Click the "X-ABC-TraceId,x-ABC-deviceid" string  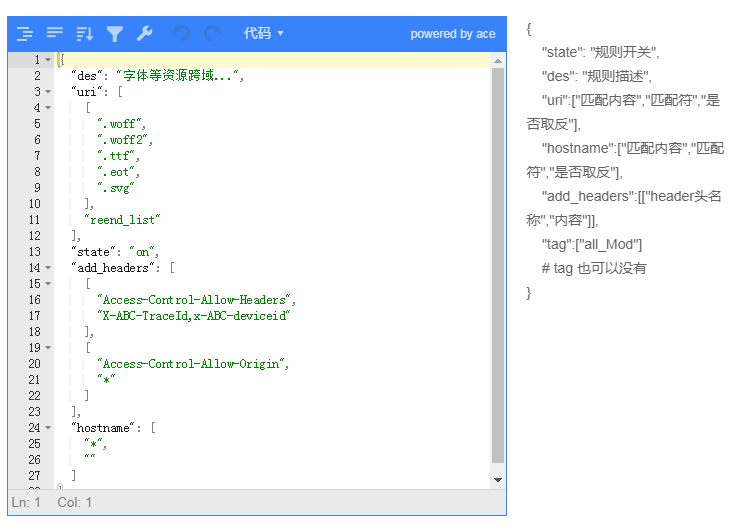coord(194,316)
